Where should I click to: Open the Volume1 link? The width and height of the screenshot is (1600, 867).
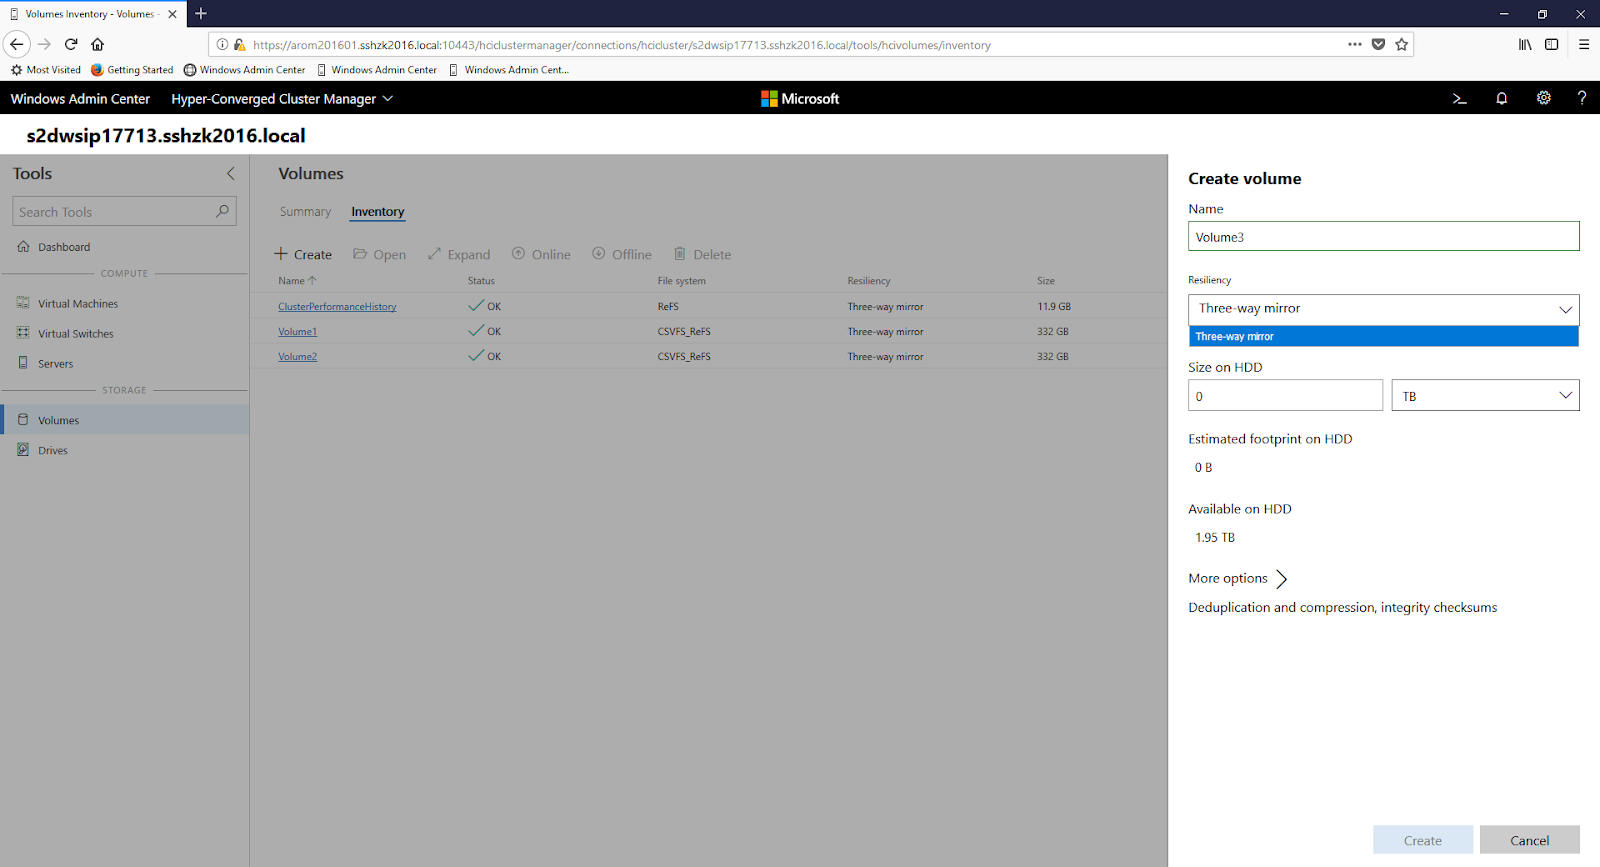297,332
